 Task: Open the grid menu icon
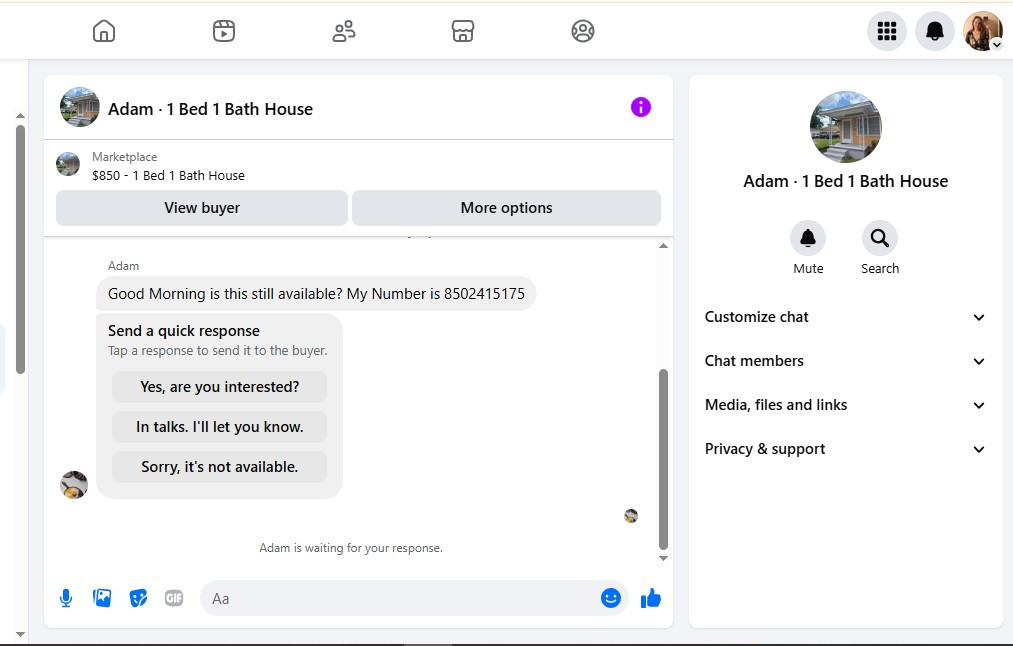(x=886, y=31)
